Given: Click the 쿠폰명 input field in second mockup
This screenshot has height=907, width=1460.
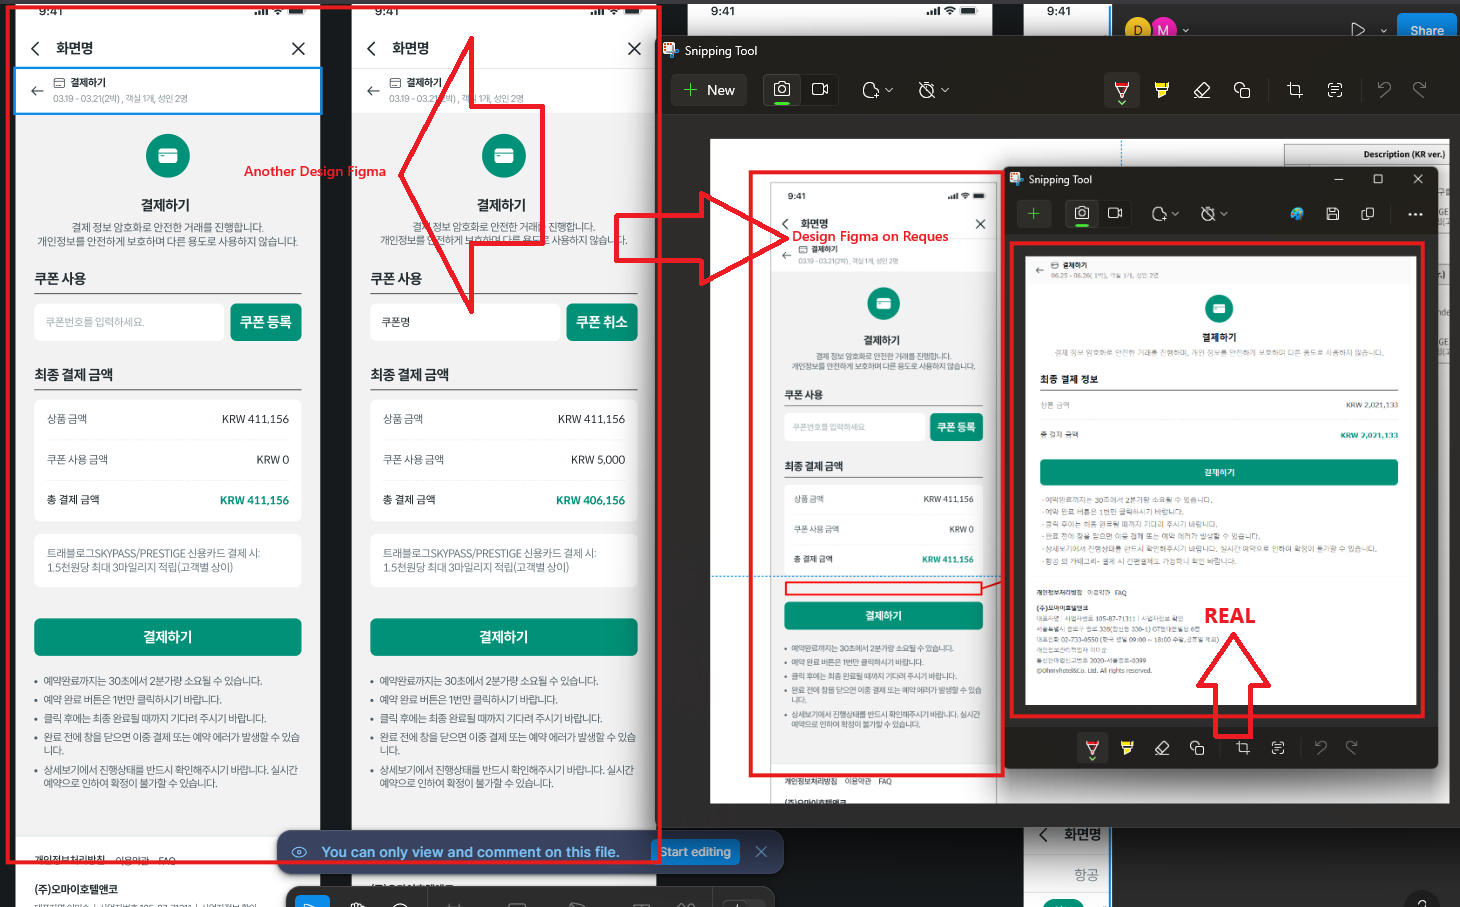Looking at the screenshot, I should (465, 322).
